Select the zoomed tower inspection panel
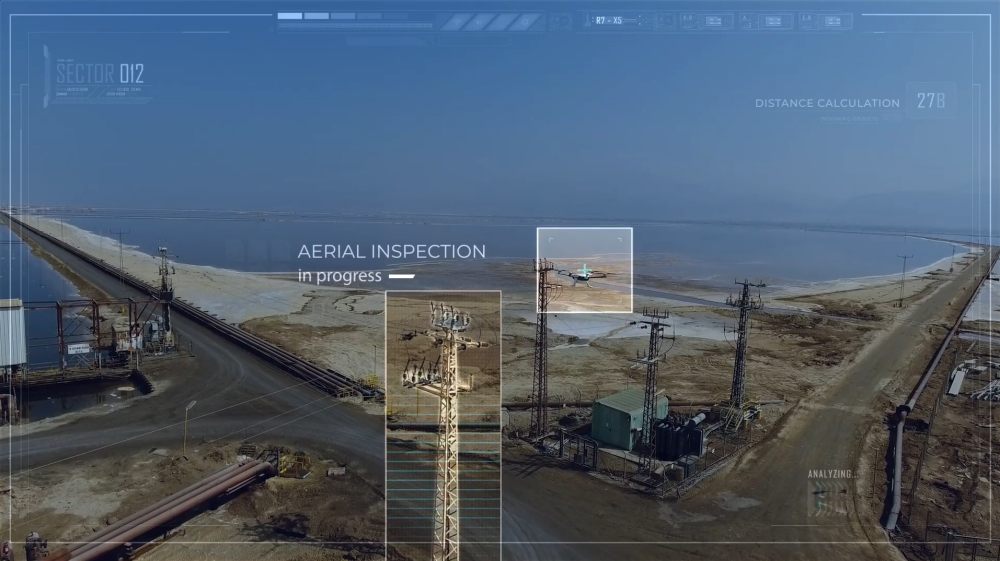 [443, 425]
